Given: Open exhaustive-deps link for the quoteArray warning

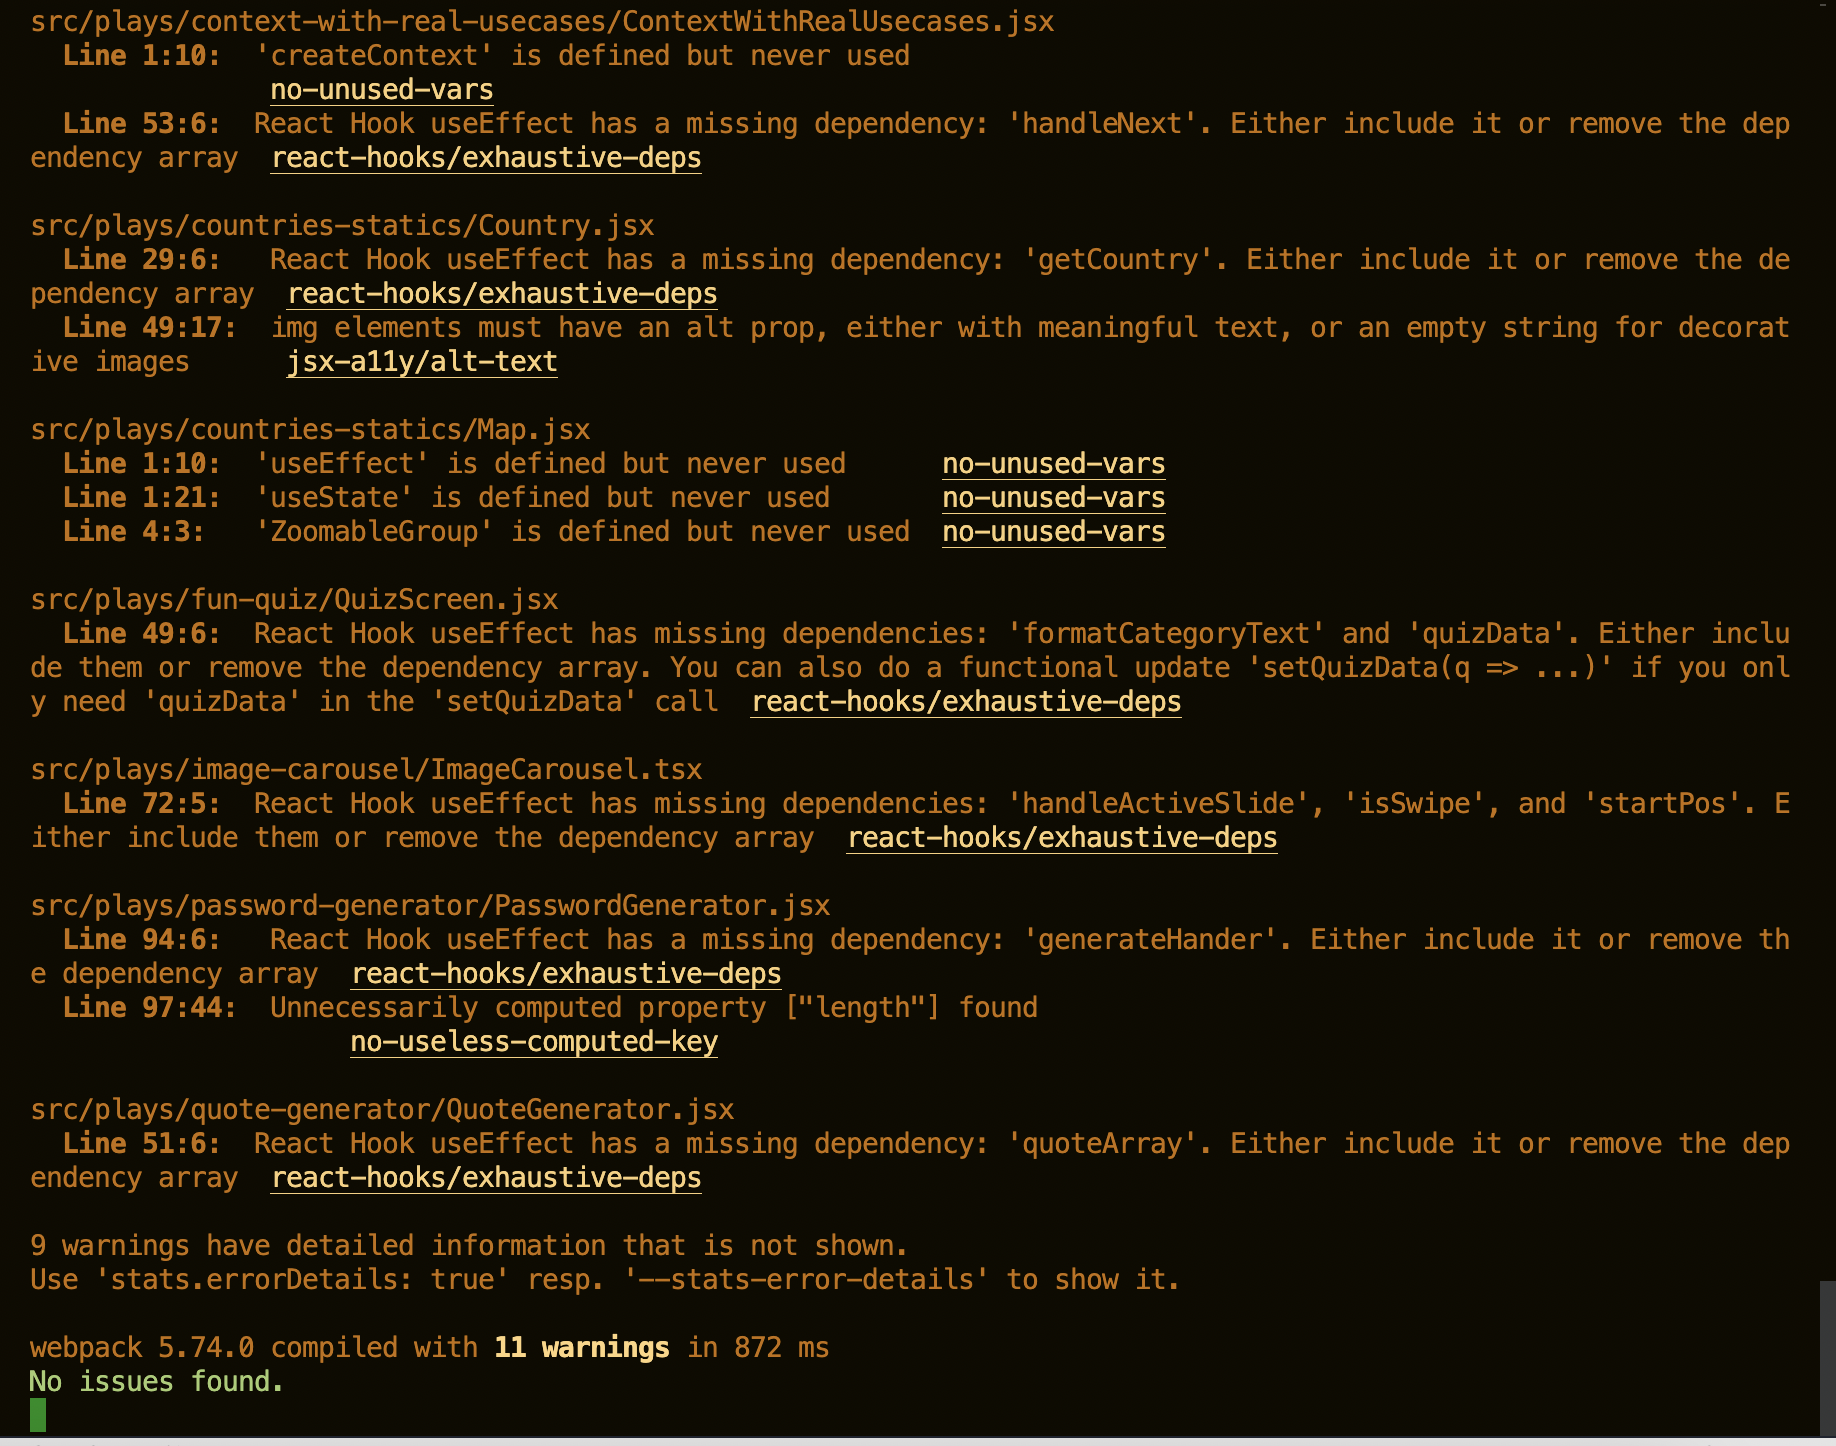Looking at the screenshot, I should [x=486, y=1178].
